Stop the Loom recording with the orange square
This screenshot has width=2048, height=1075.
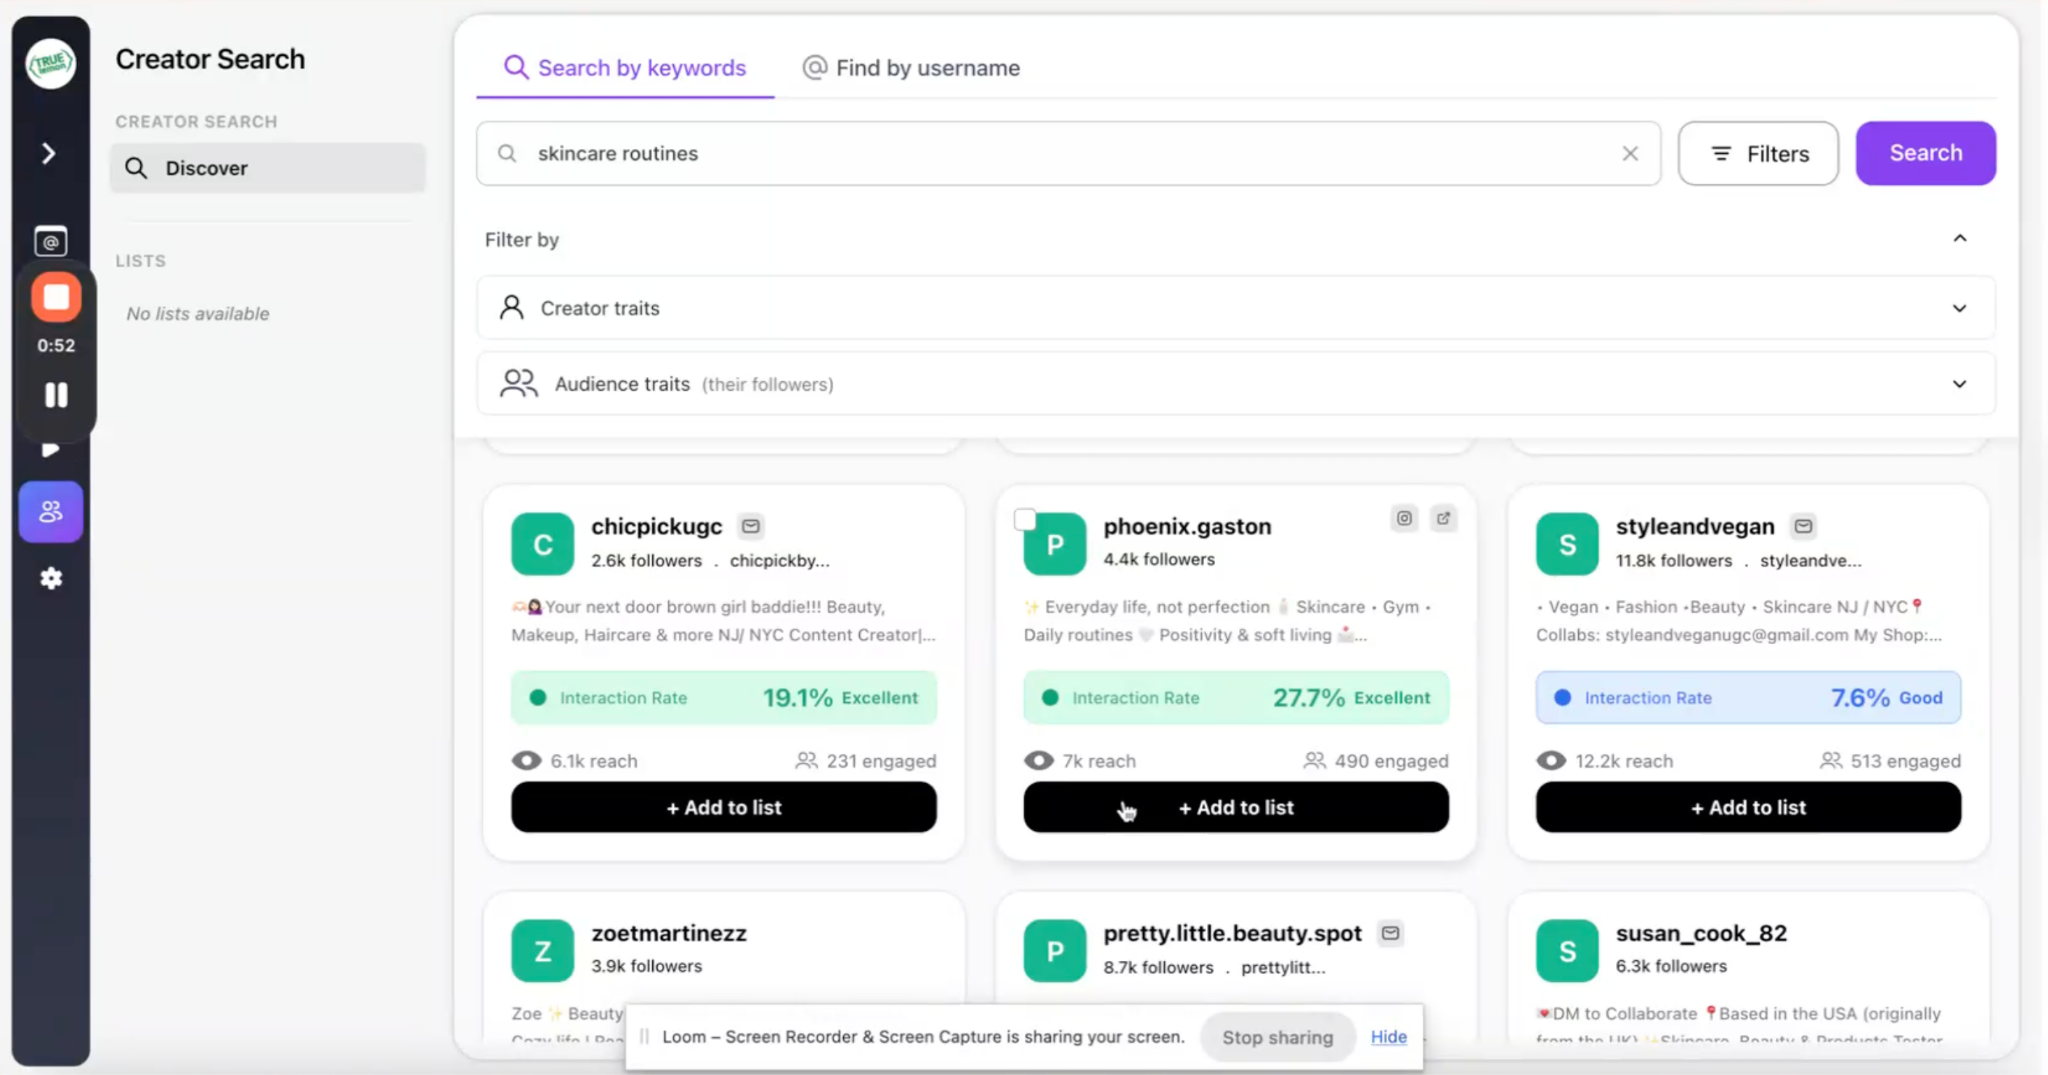[56, 297]
